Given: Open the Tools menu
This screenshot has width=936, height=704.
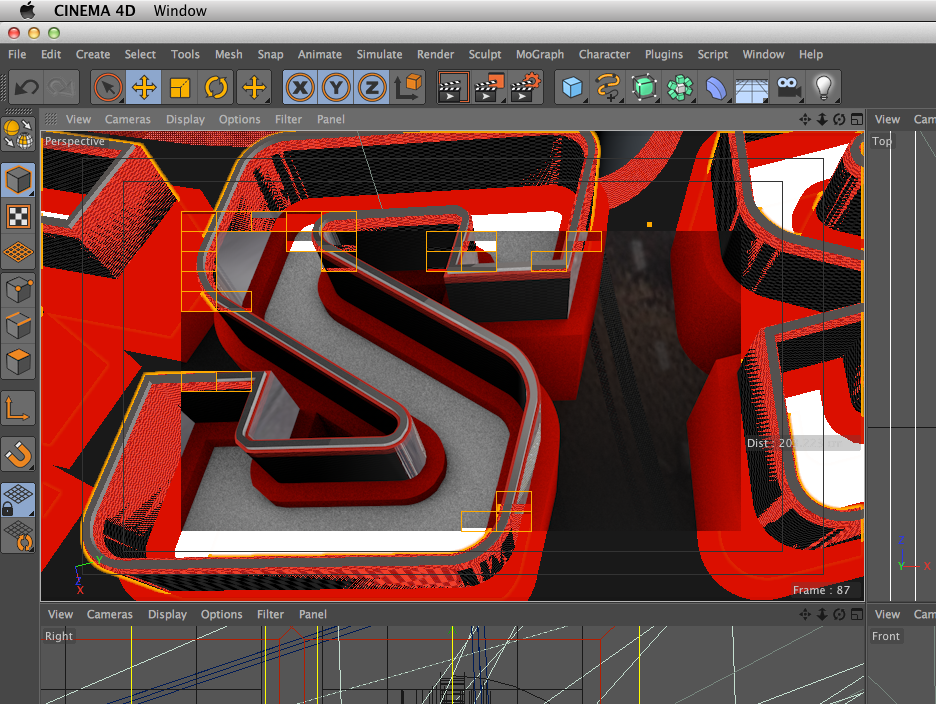Looking at the screenshot, I should (185, 54).
